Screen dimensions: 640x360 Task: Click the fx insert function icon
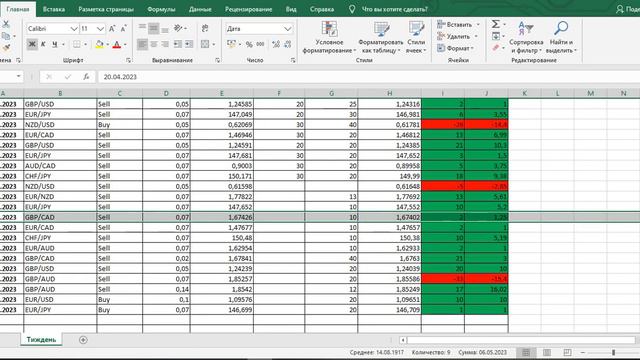pos(86,77)
